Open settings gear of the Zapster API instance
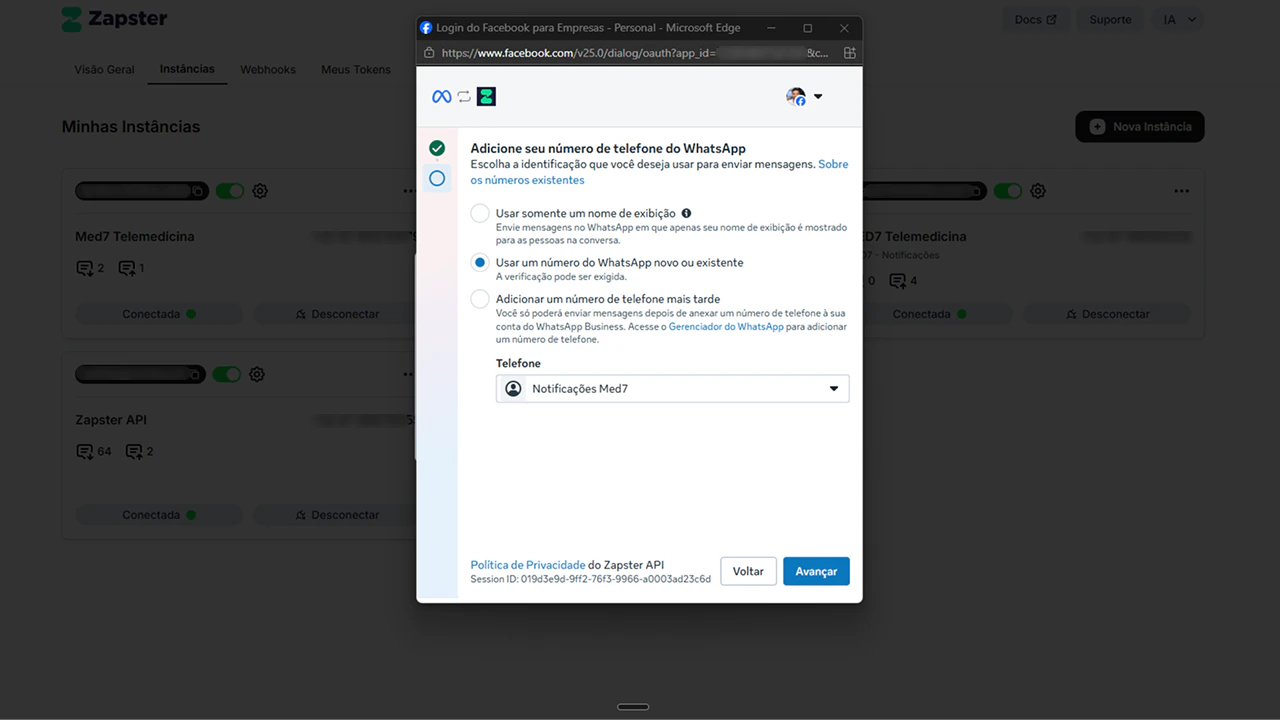 [x=257, y=374]
